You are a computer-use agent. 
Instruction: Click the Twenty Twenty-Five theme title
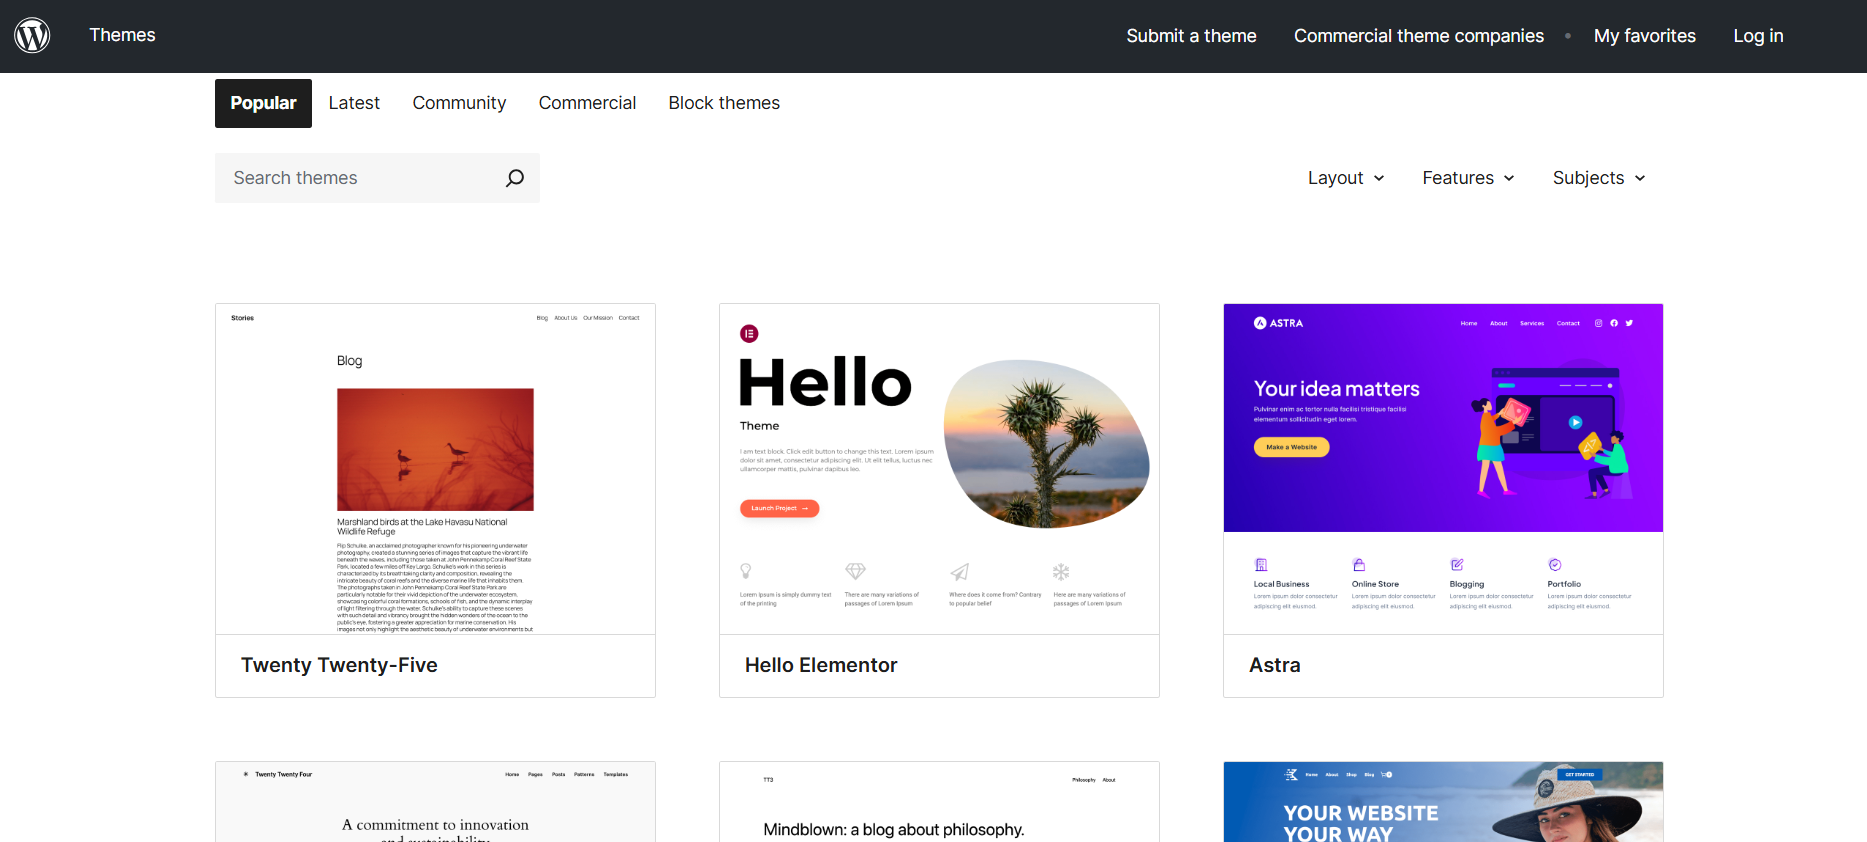point(339,665)
